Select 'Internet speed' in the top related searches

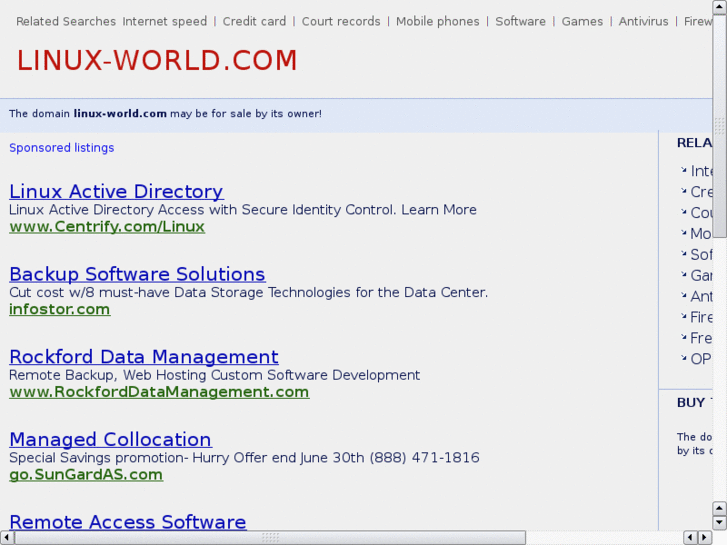point(165,21)
